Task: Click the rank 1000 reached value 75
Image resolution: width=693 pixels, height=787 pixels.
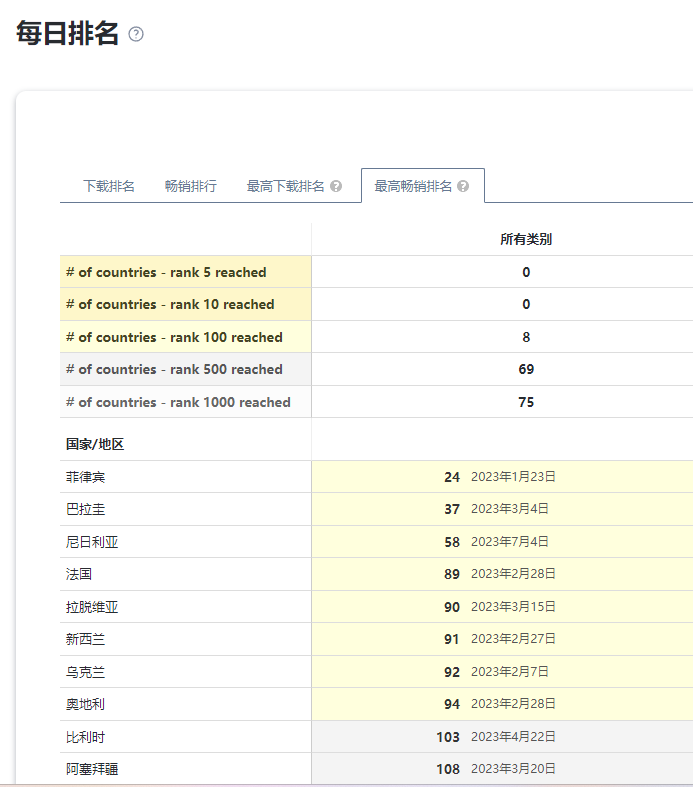Action: click(526, 402)
